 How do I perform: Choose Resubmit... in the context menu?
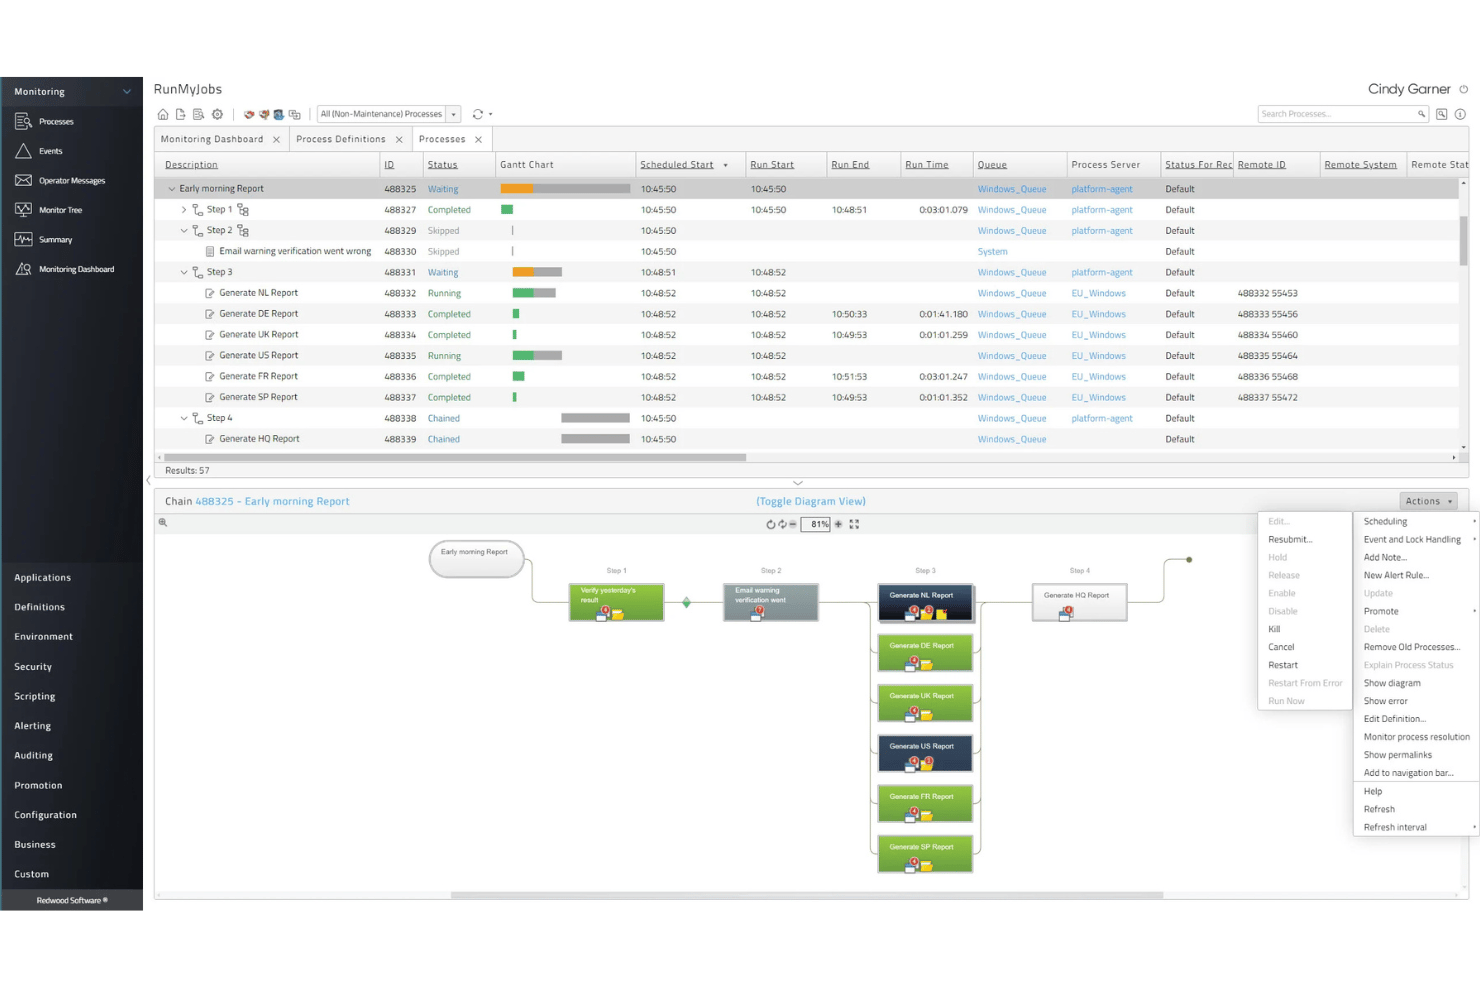click(x=1290, y=539)
